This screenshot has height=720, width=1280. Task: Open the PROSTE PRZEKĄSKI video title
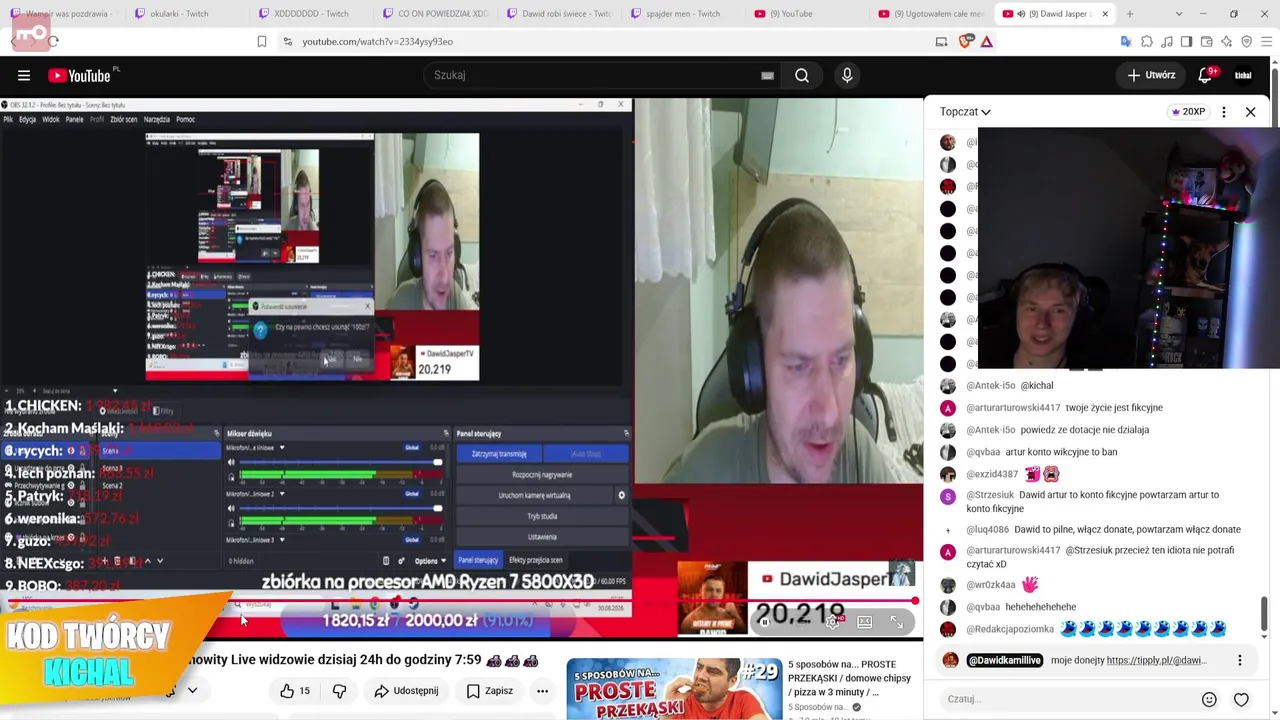click(x=849, y=678)
